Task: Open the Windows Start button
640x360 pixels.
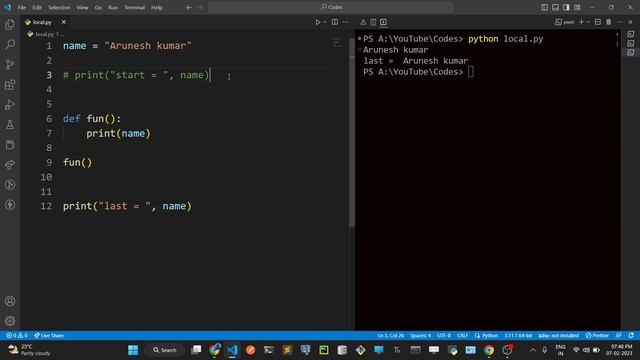Action: [133, 350]
